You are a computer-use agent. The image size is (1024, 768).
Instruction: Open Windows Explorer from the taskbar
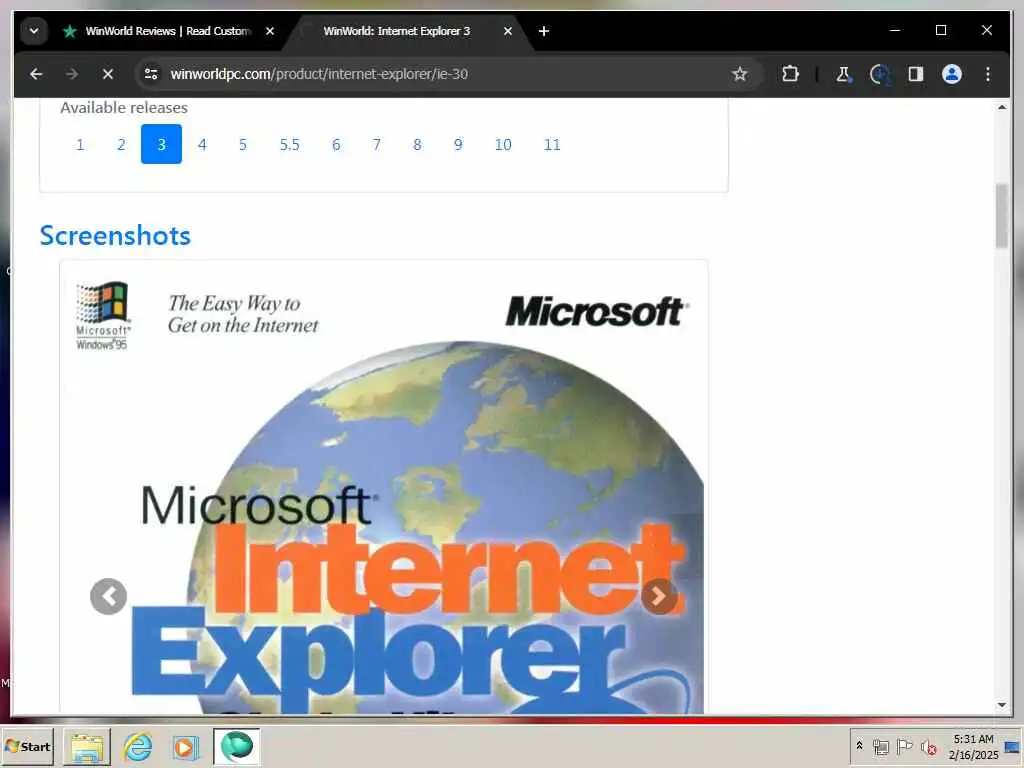[87, 746]
